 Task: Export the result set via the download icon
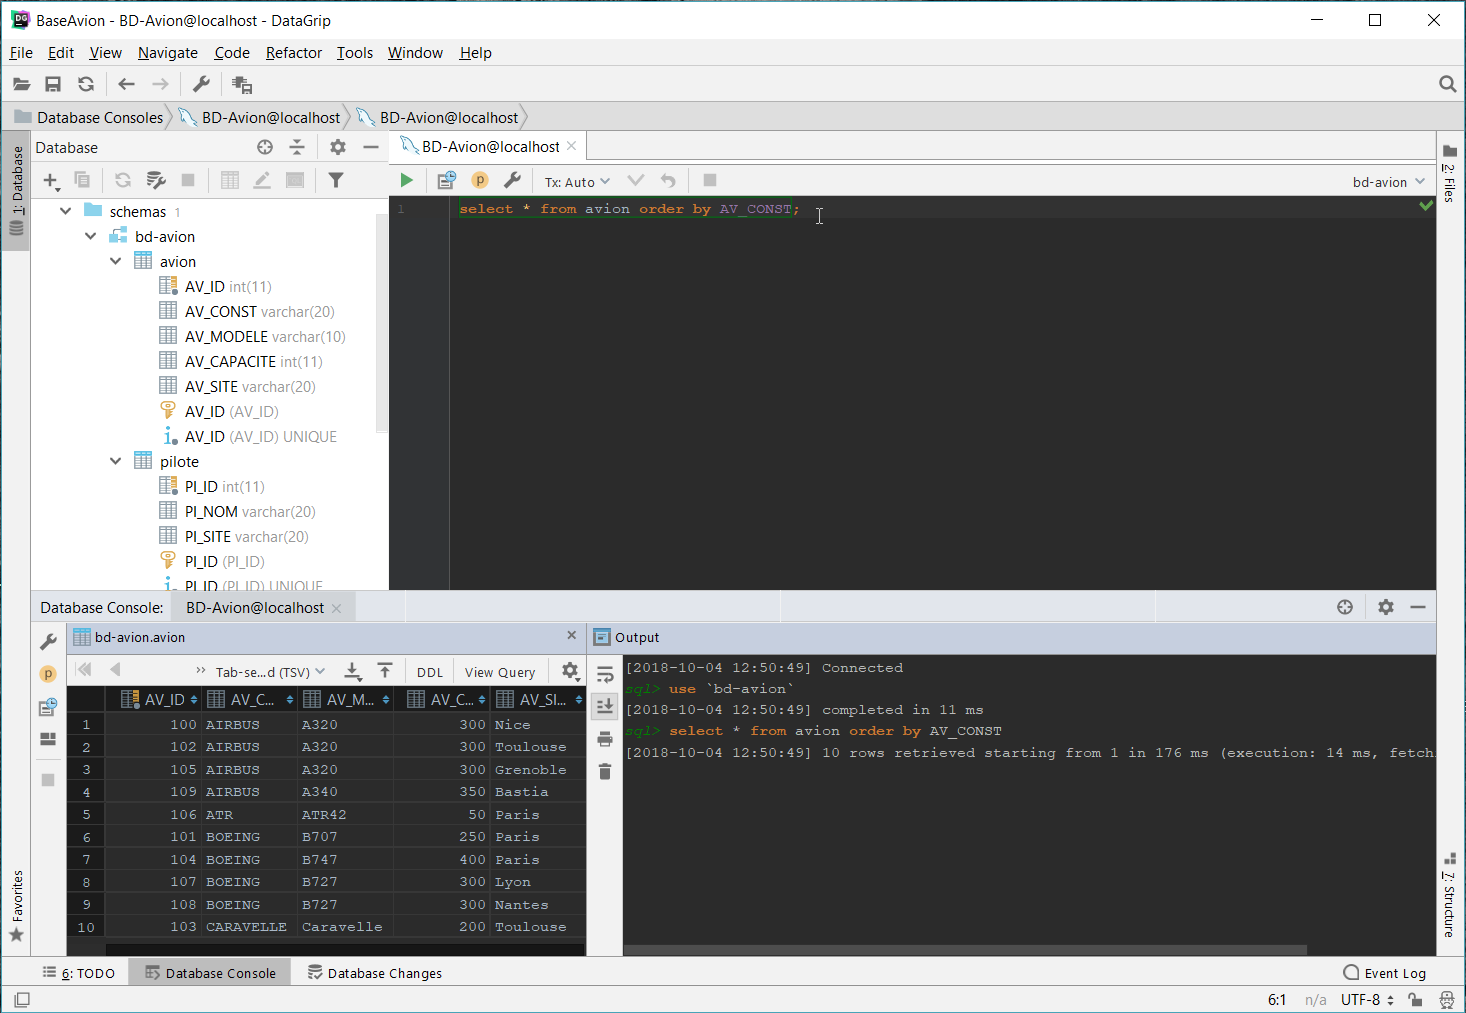tap(352, 670)
